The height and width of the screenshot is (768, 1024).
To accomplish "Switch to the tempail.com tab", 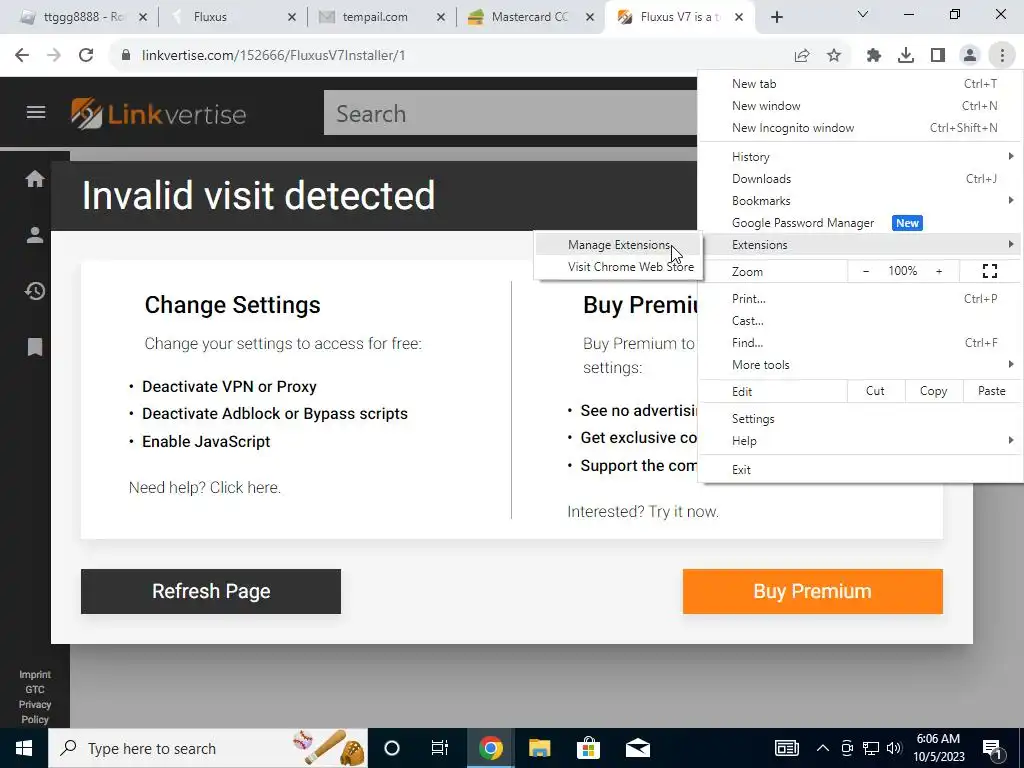I will [x=381, y=17].
